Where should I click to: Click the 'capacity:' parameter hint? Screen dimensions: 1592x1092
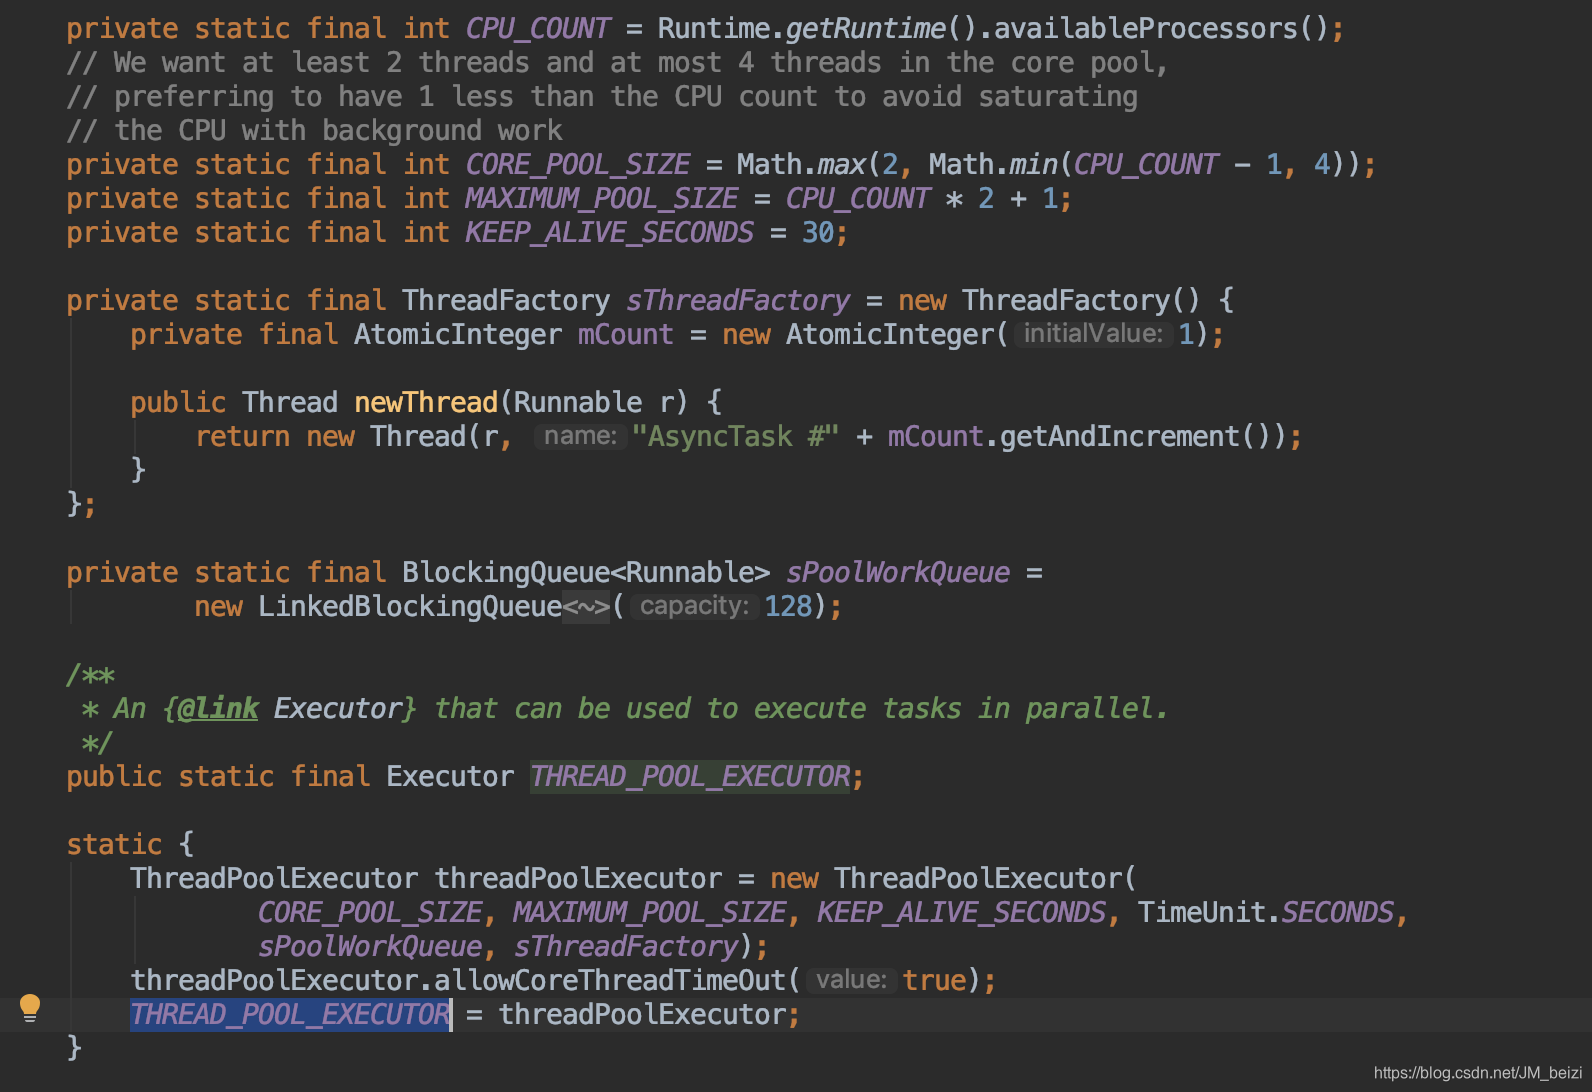[694, 606]
